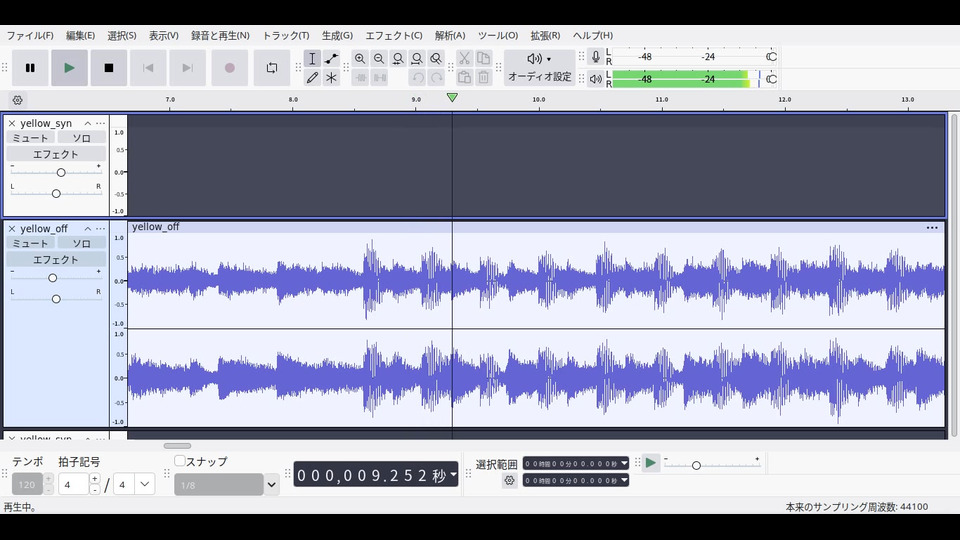Click エフェクト button on yellow_off track
The image size is (960, 540).
coord(56,260)
